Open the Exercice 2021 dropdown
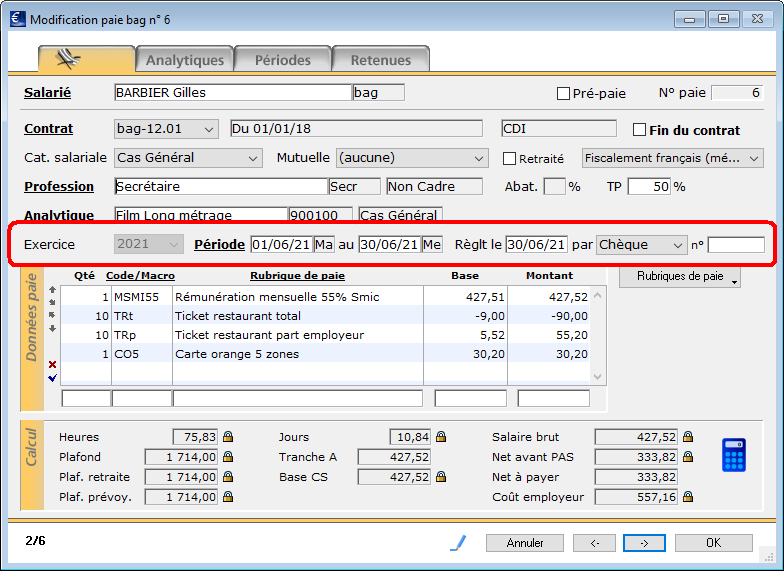This screenshot has height=571, width=784. (x=147, y=244)
